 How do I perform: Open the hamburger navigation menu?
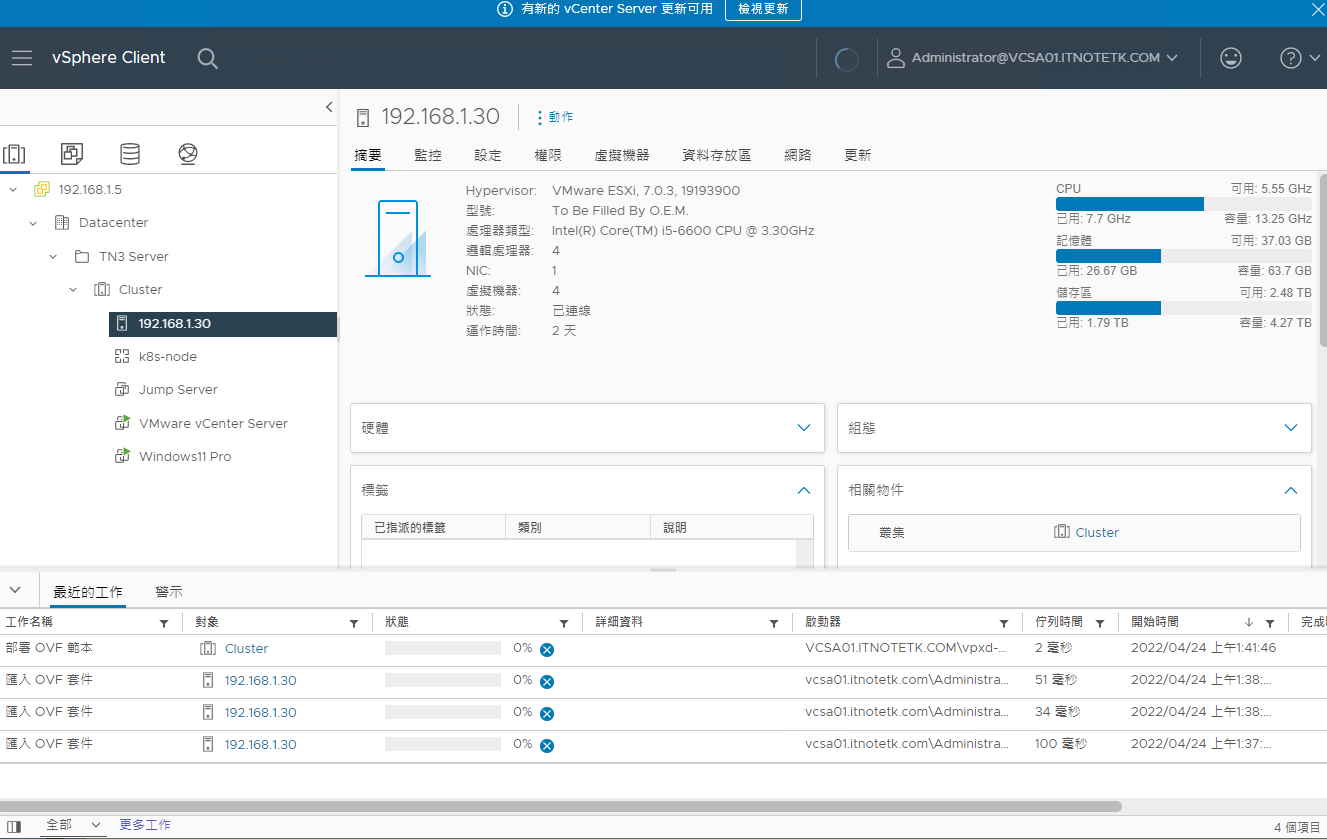(x=22, y=58)
